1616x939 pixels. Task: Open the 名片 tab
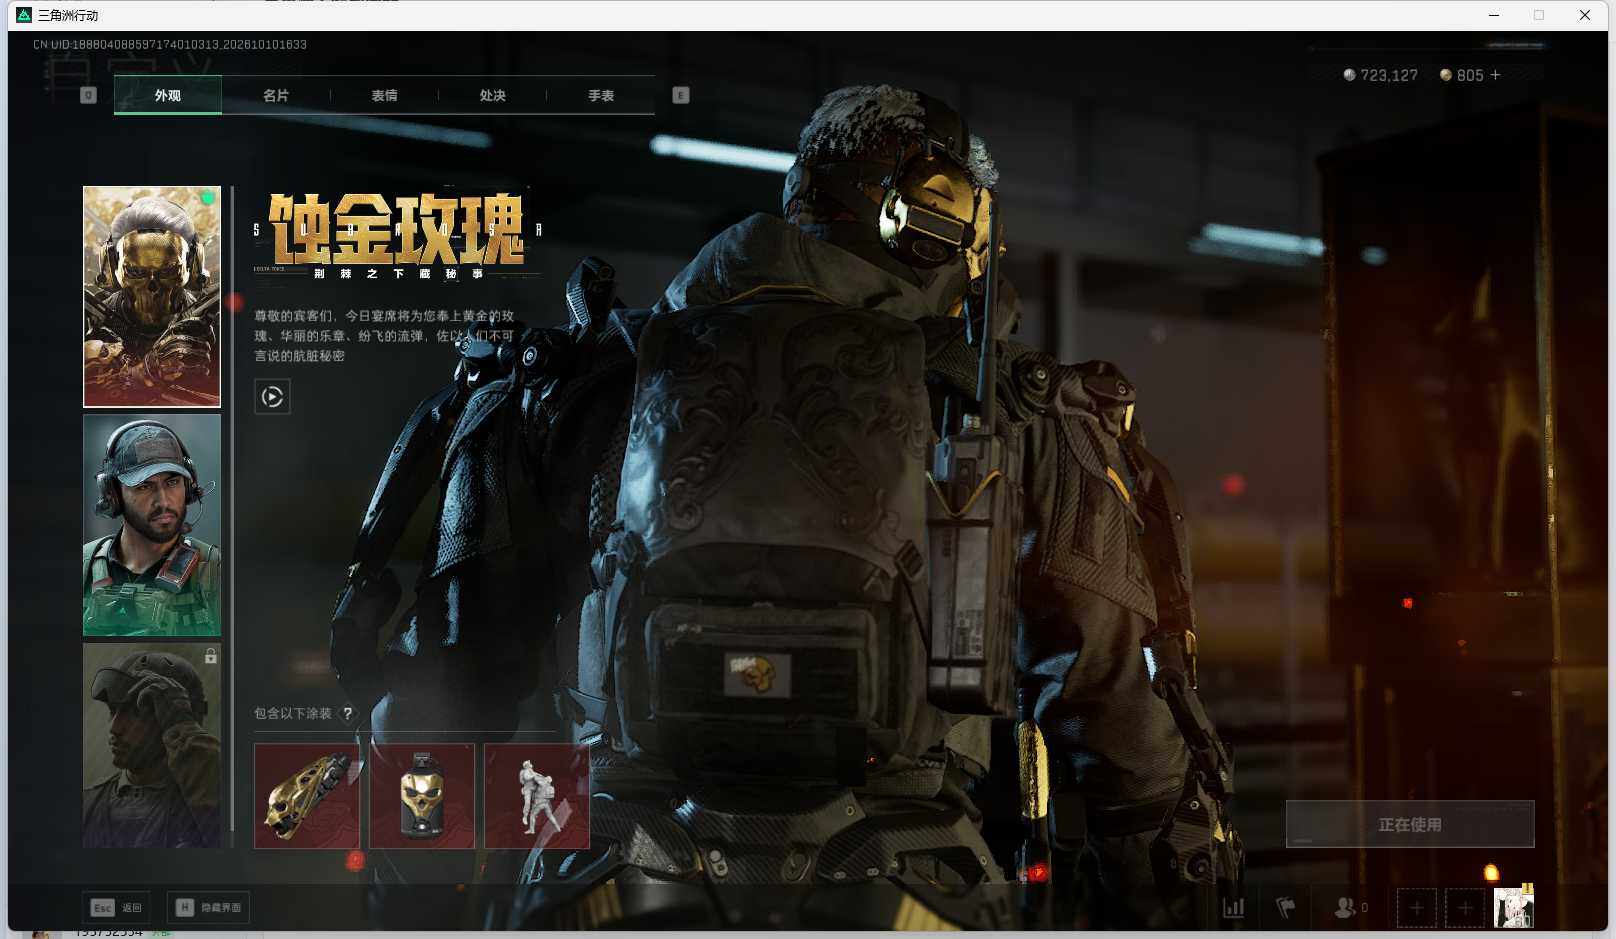click(276, 95)
